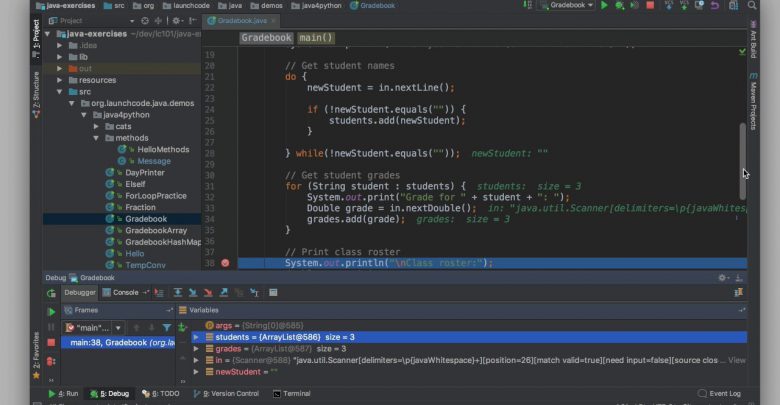Open the Terminal tool window

[292, 394]
